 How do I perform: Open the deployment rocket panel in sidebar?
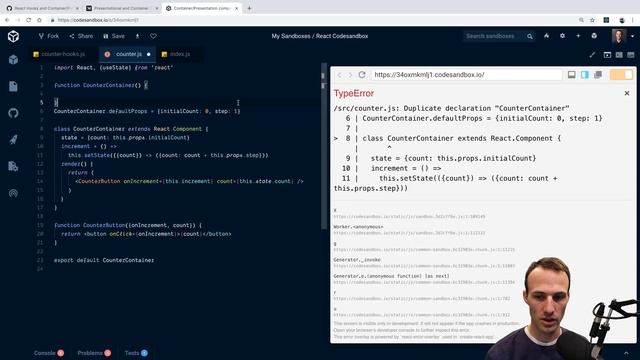click(13, 140)
